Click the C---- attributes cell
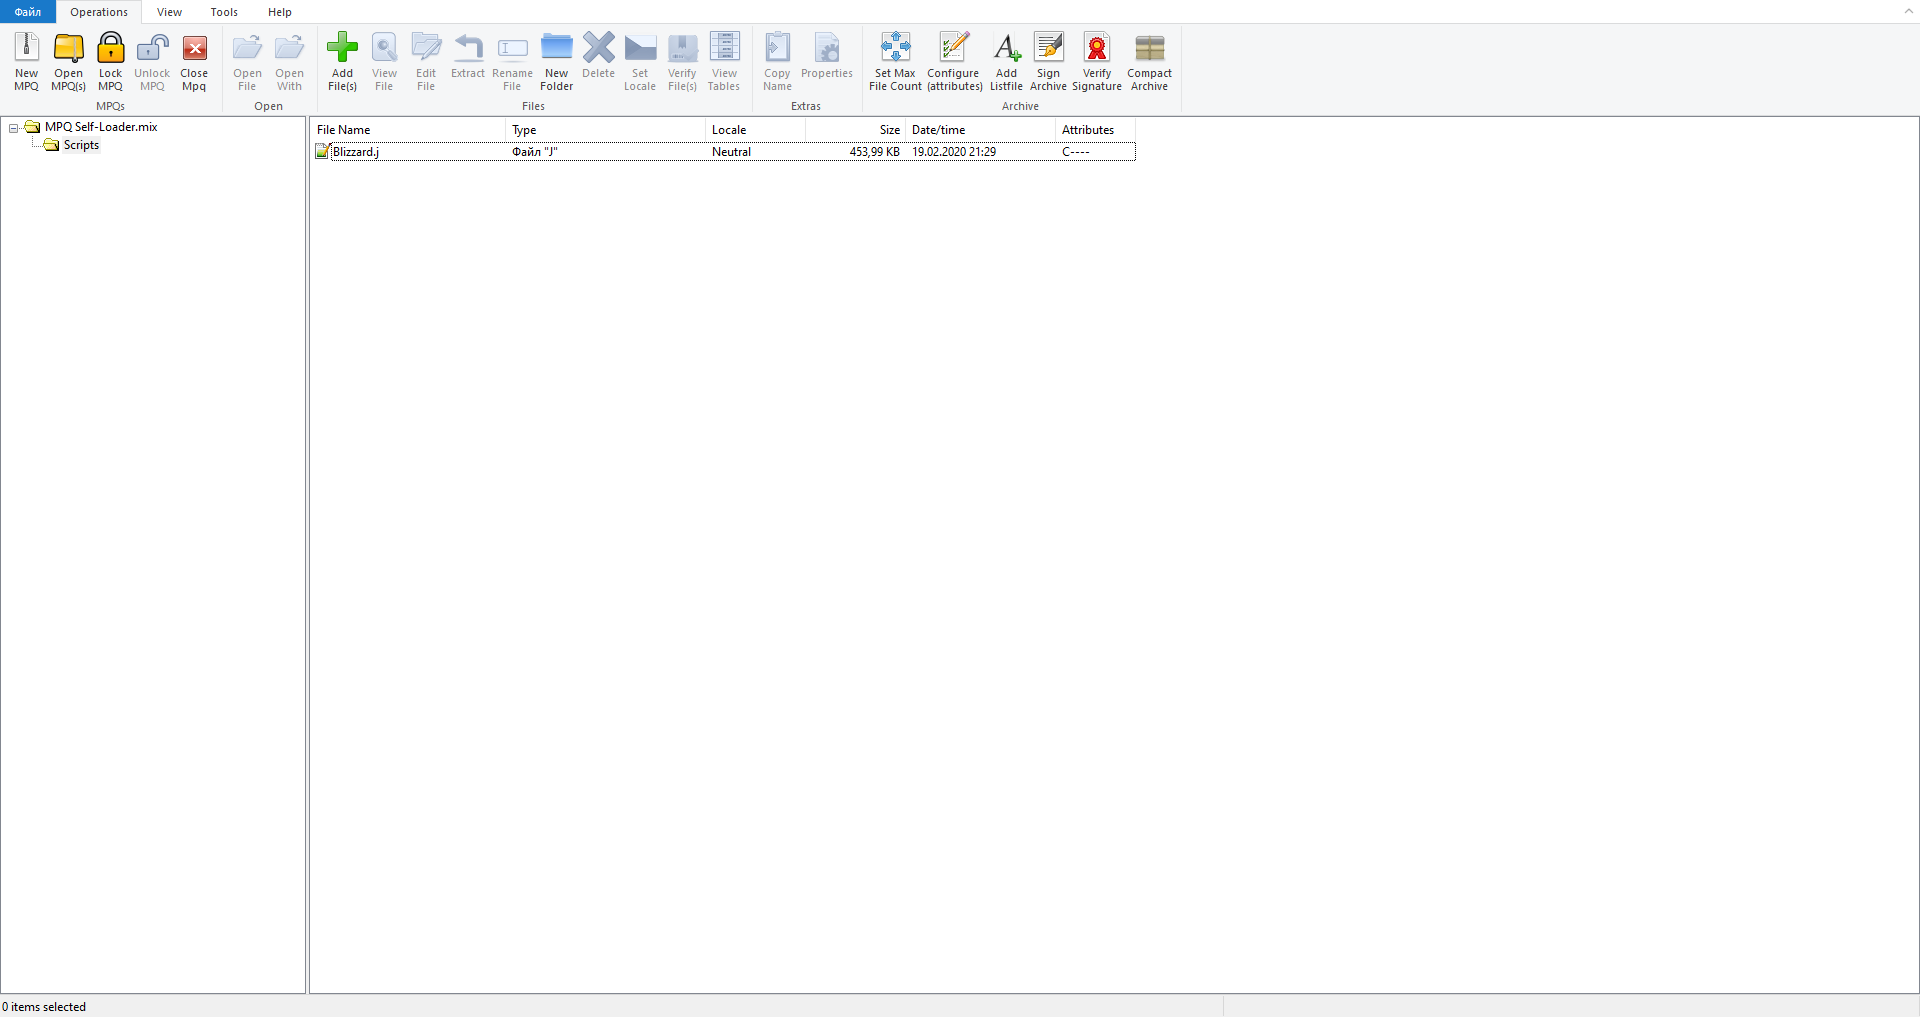The image size is (1920, 1017). tap(1076, 152)
